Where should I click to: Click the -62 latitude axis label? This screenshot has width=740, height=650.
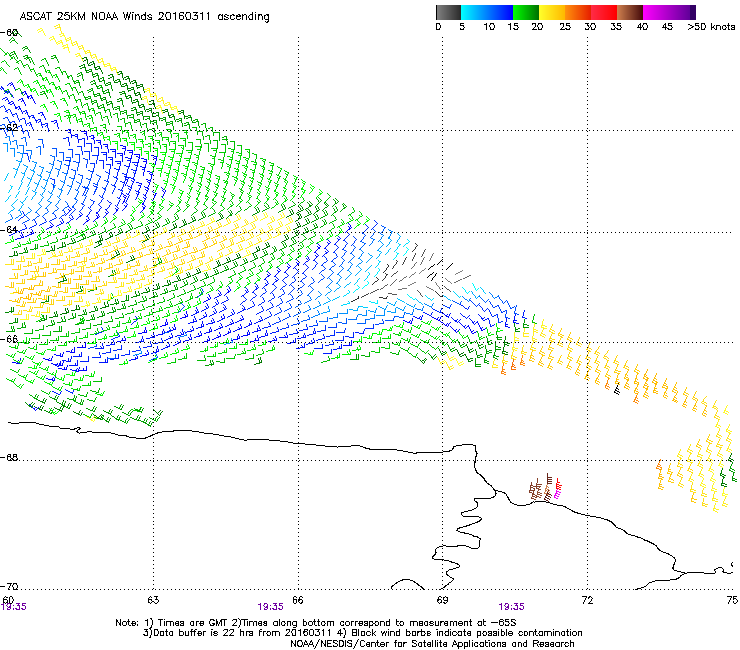click(9, 127)
